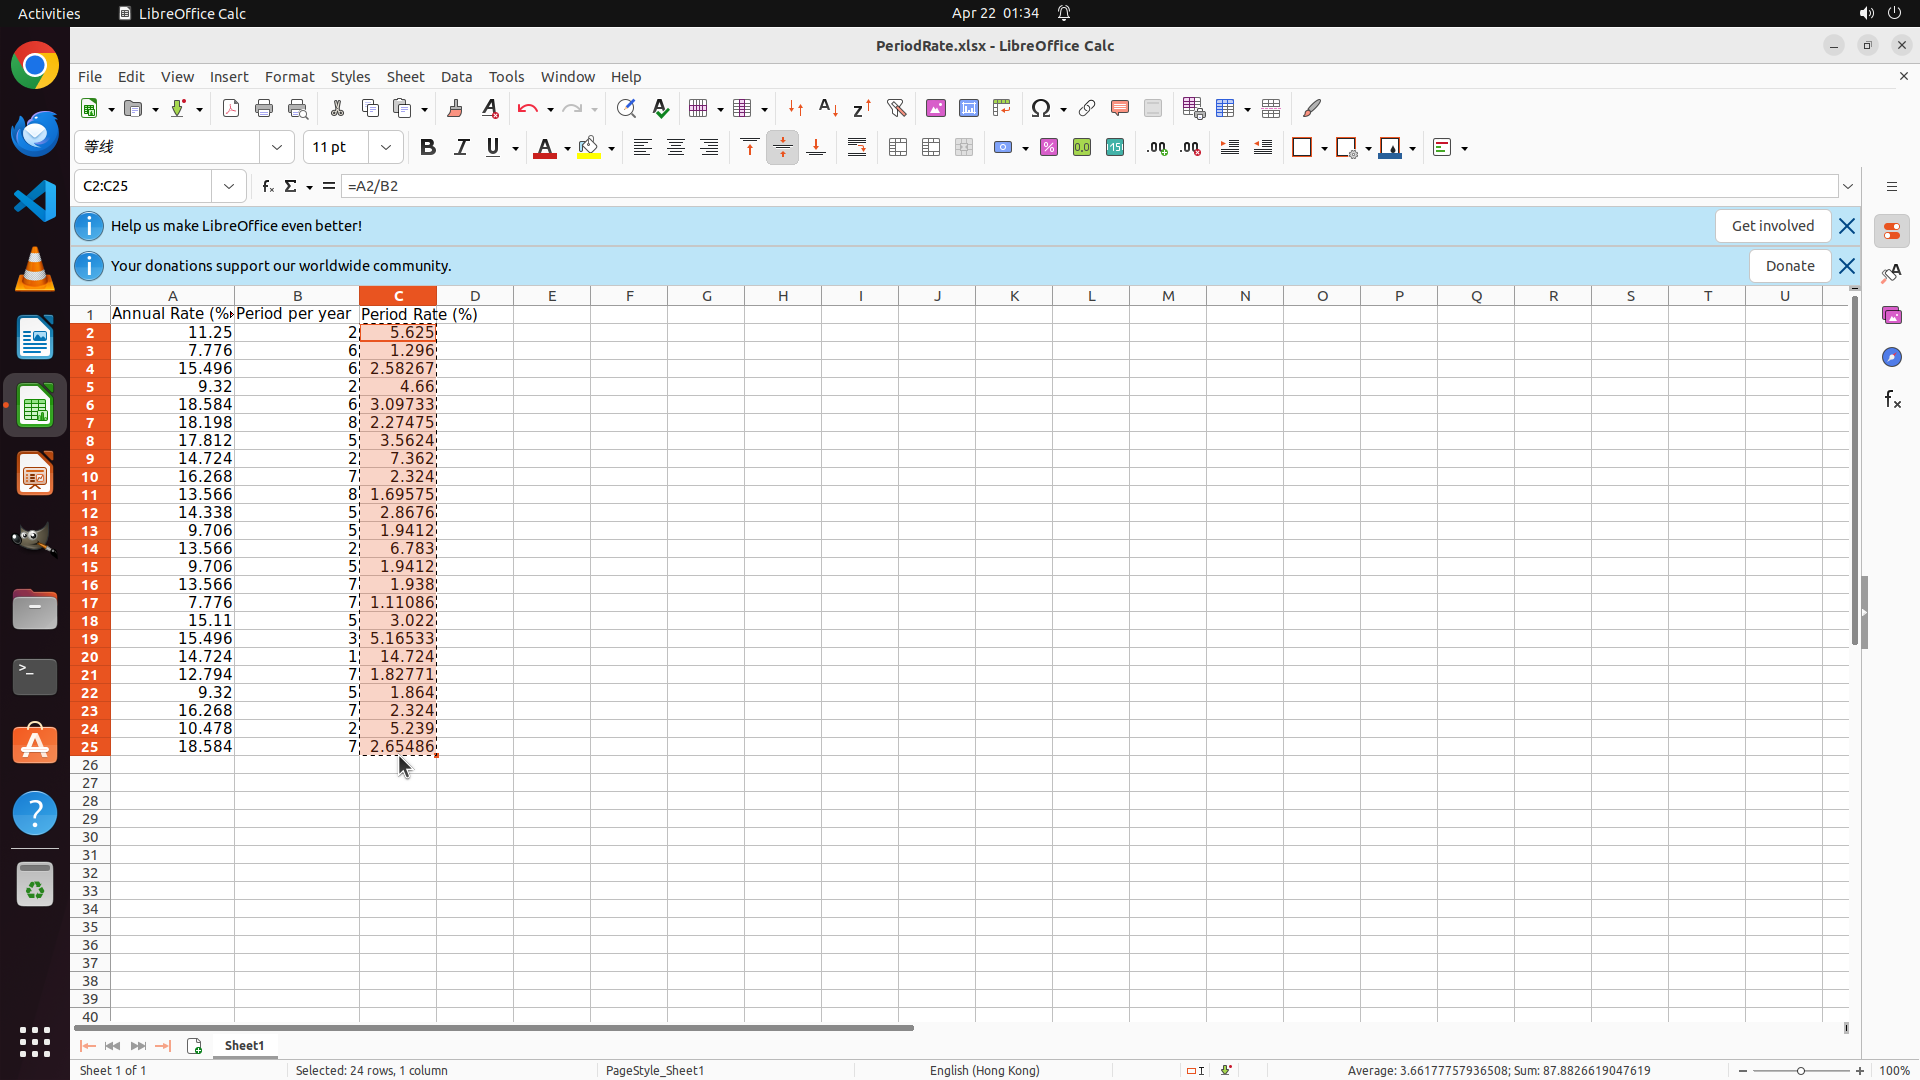This screenshot has height=1080, width=1920.
Task: Click the Sort Ascending icon
Action: click(x=828, y=108)
